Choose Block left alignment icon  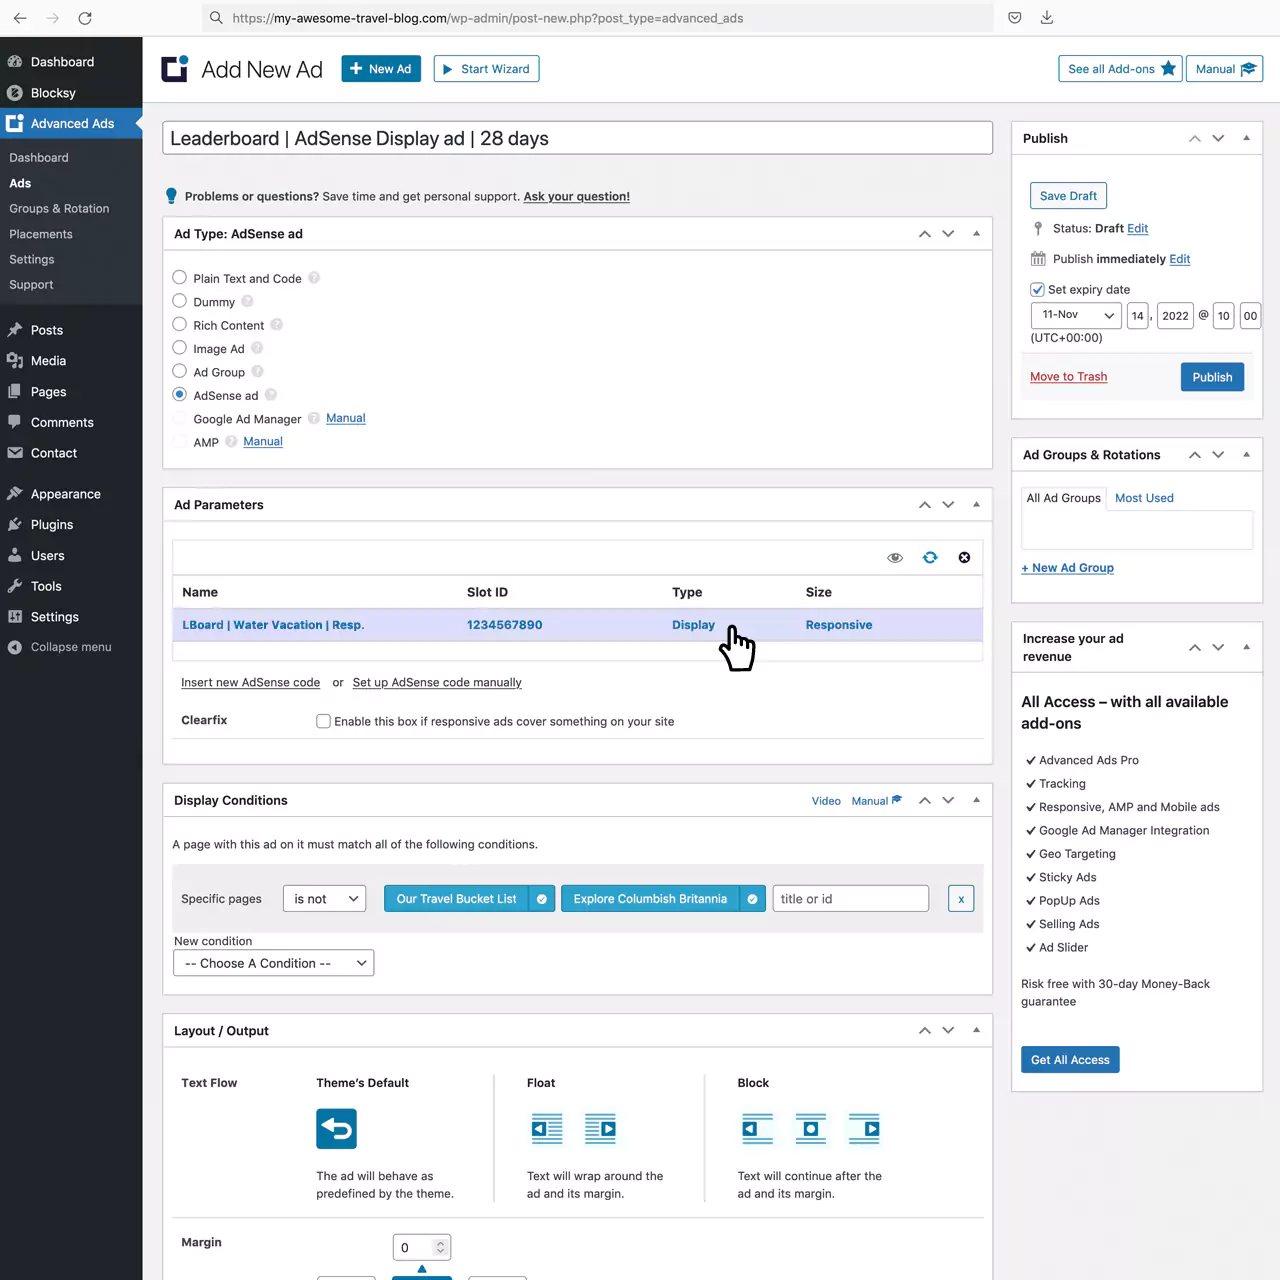coord(757,1129)
